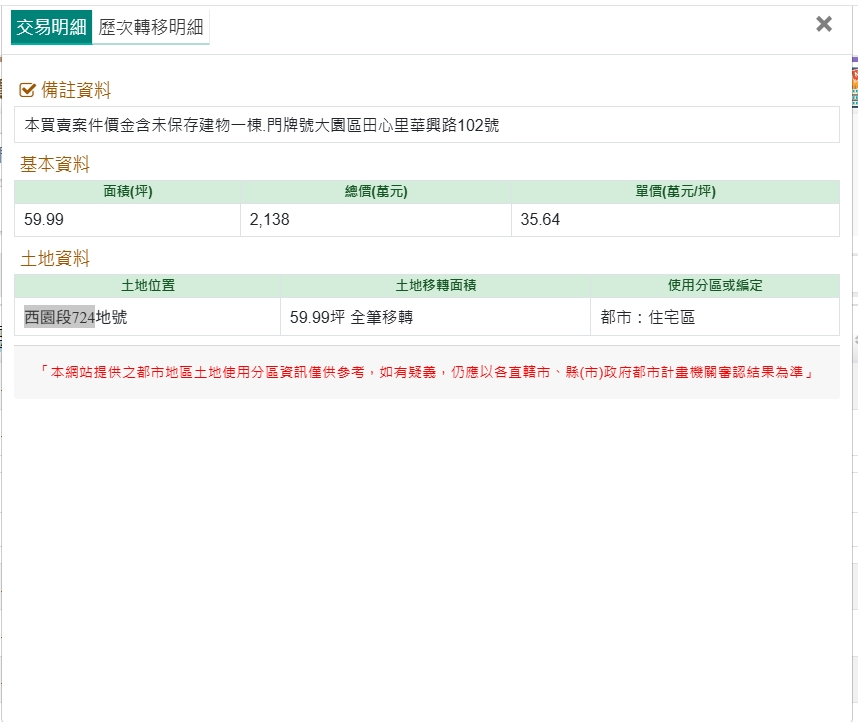Select the 59.99坪 全筆移轉 cell

[x=351, y=318]
